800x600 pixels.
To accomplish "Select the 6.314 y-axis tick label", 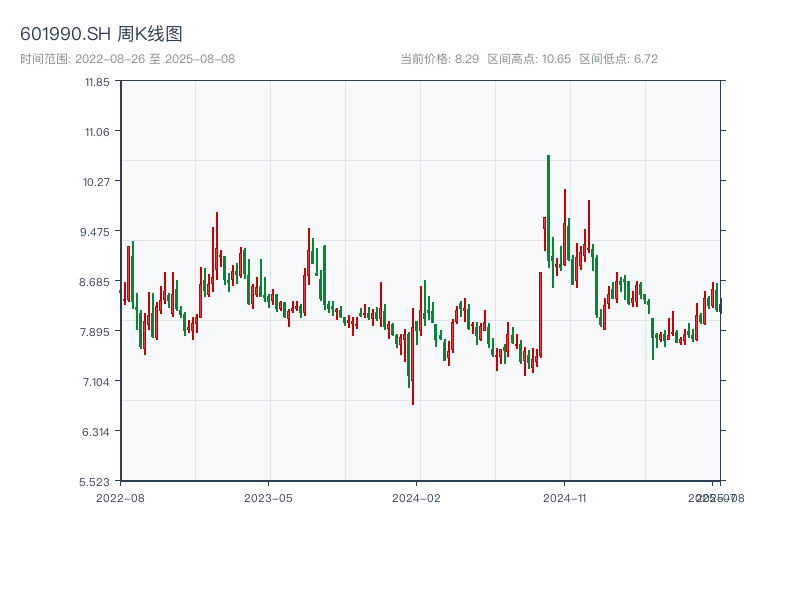I will [97, 432].
